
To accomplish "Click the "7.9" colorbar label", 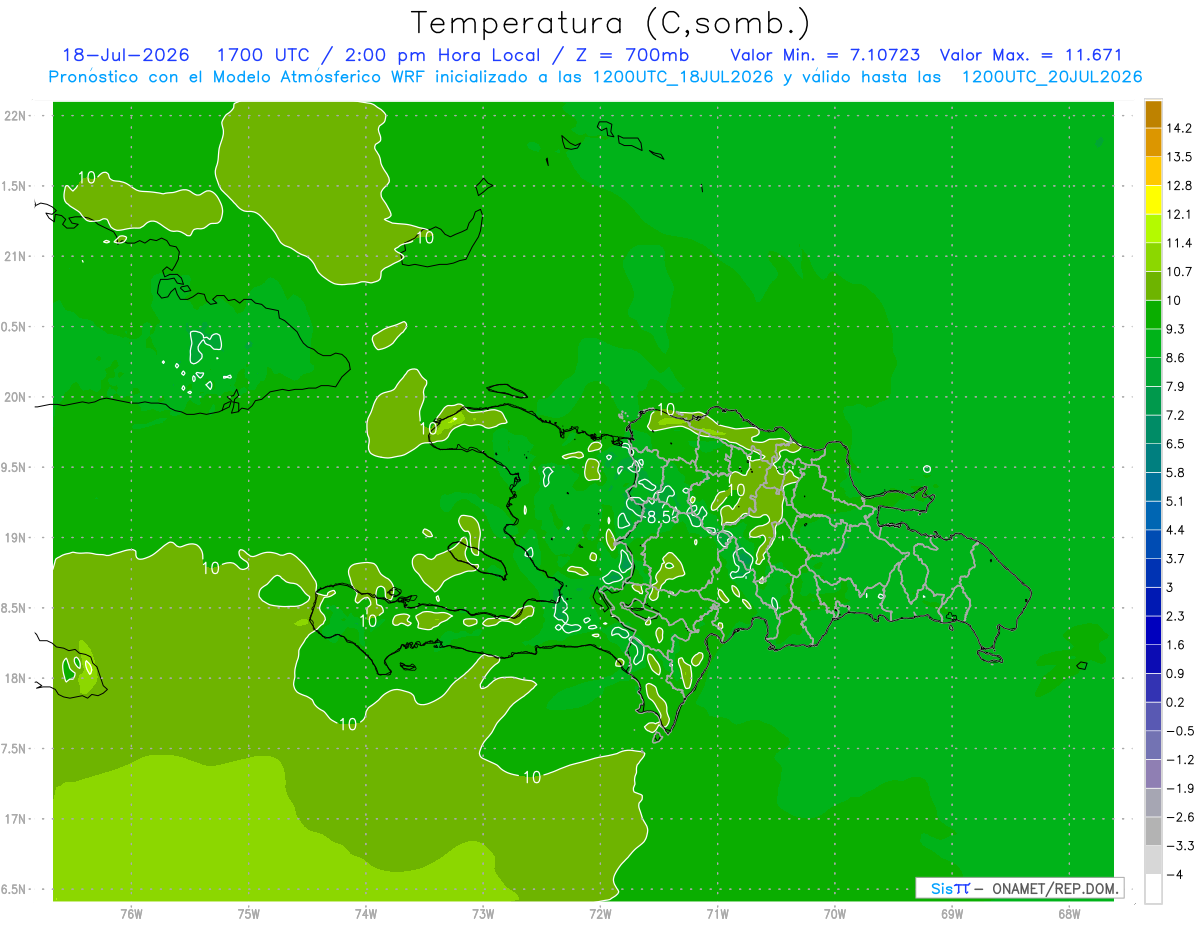I will pos(1176,386).
